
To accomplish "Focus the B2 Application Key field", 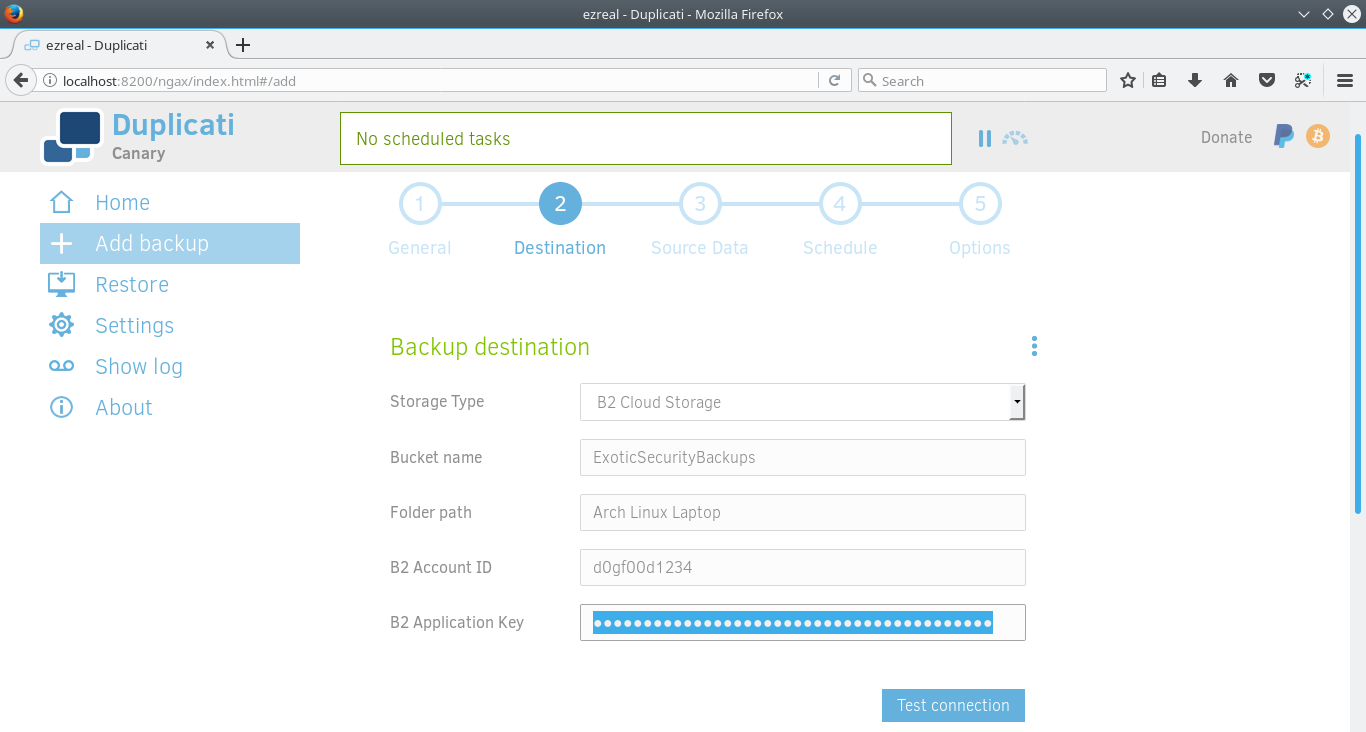I will coord(803,622).
